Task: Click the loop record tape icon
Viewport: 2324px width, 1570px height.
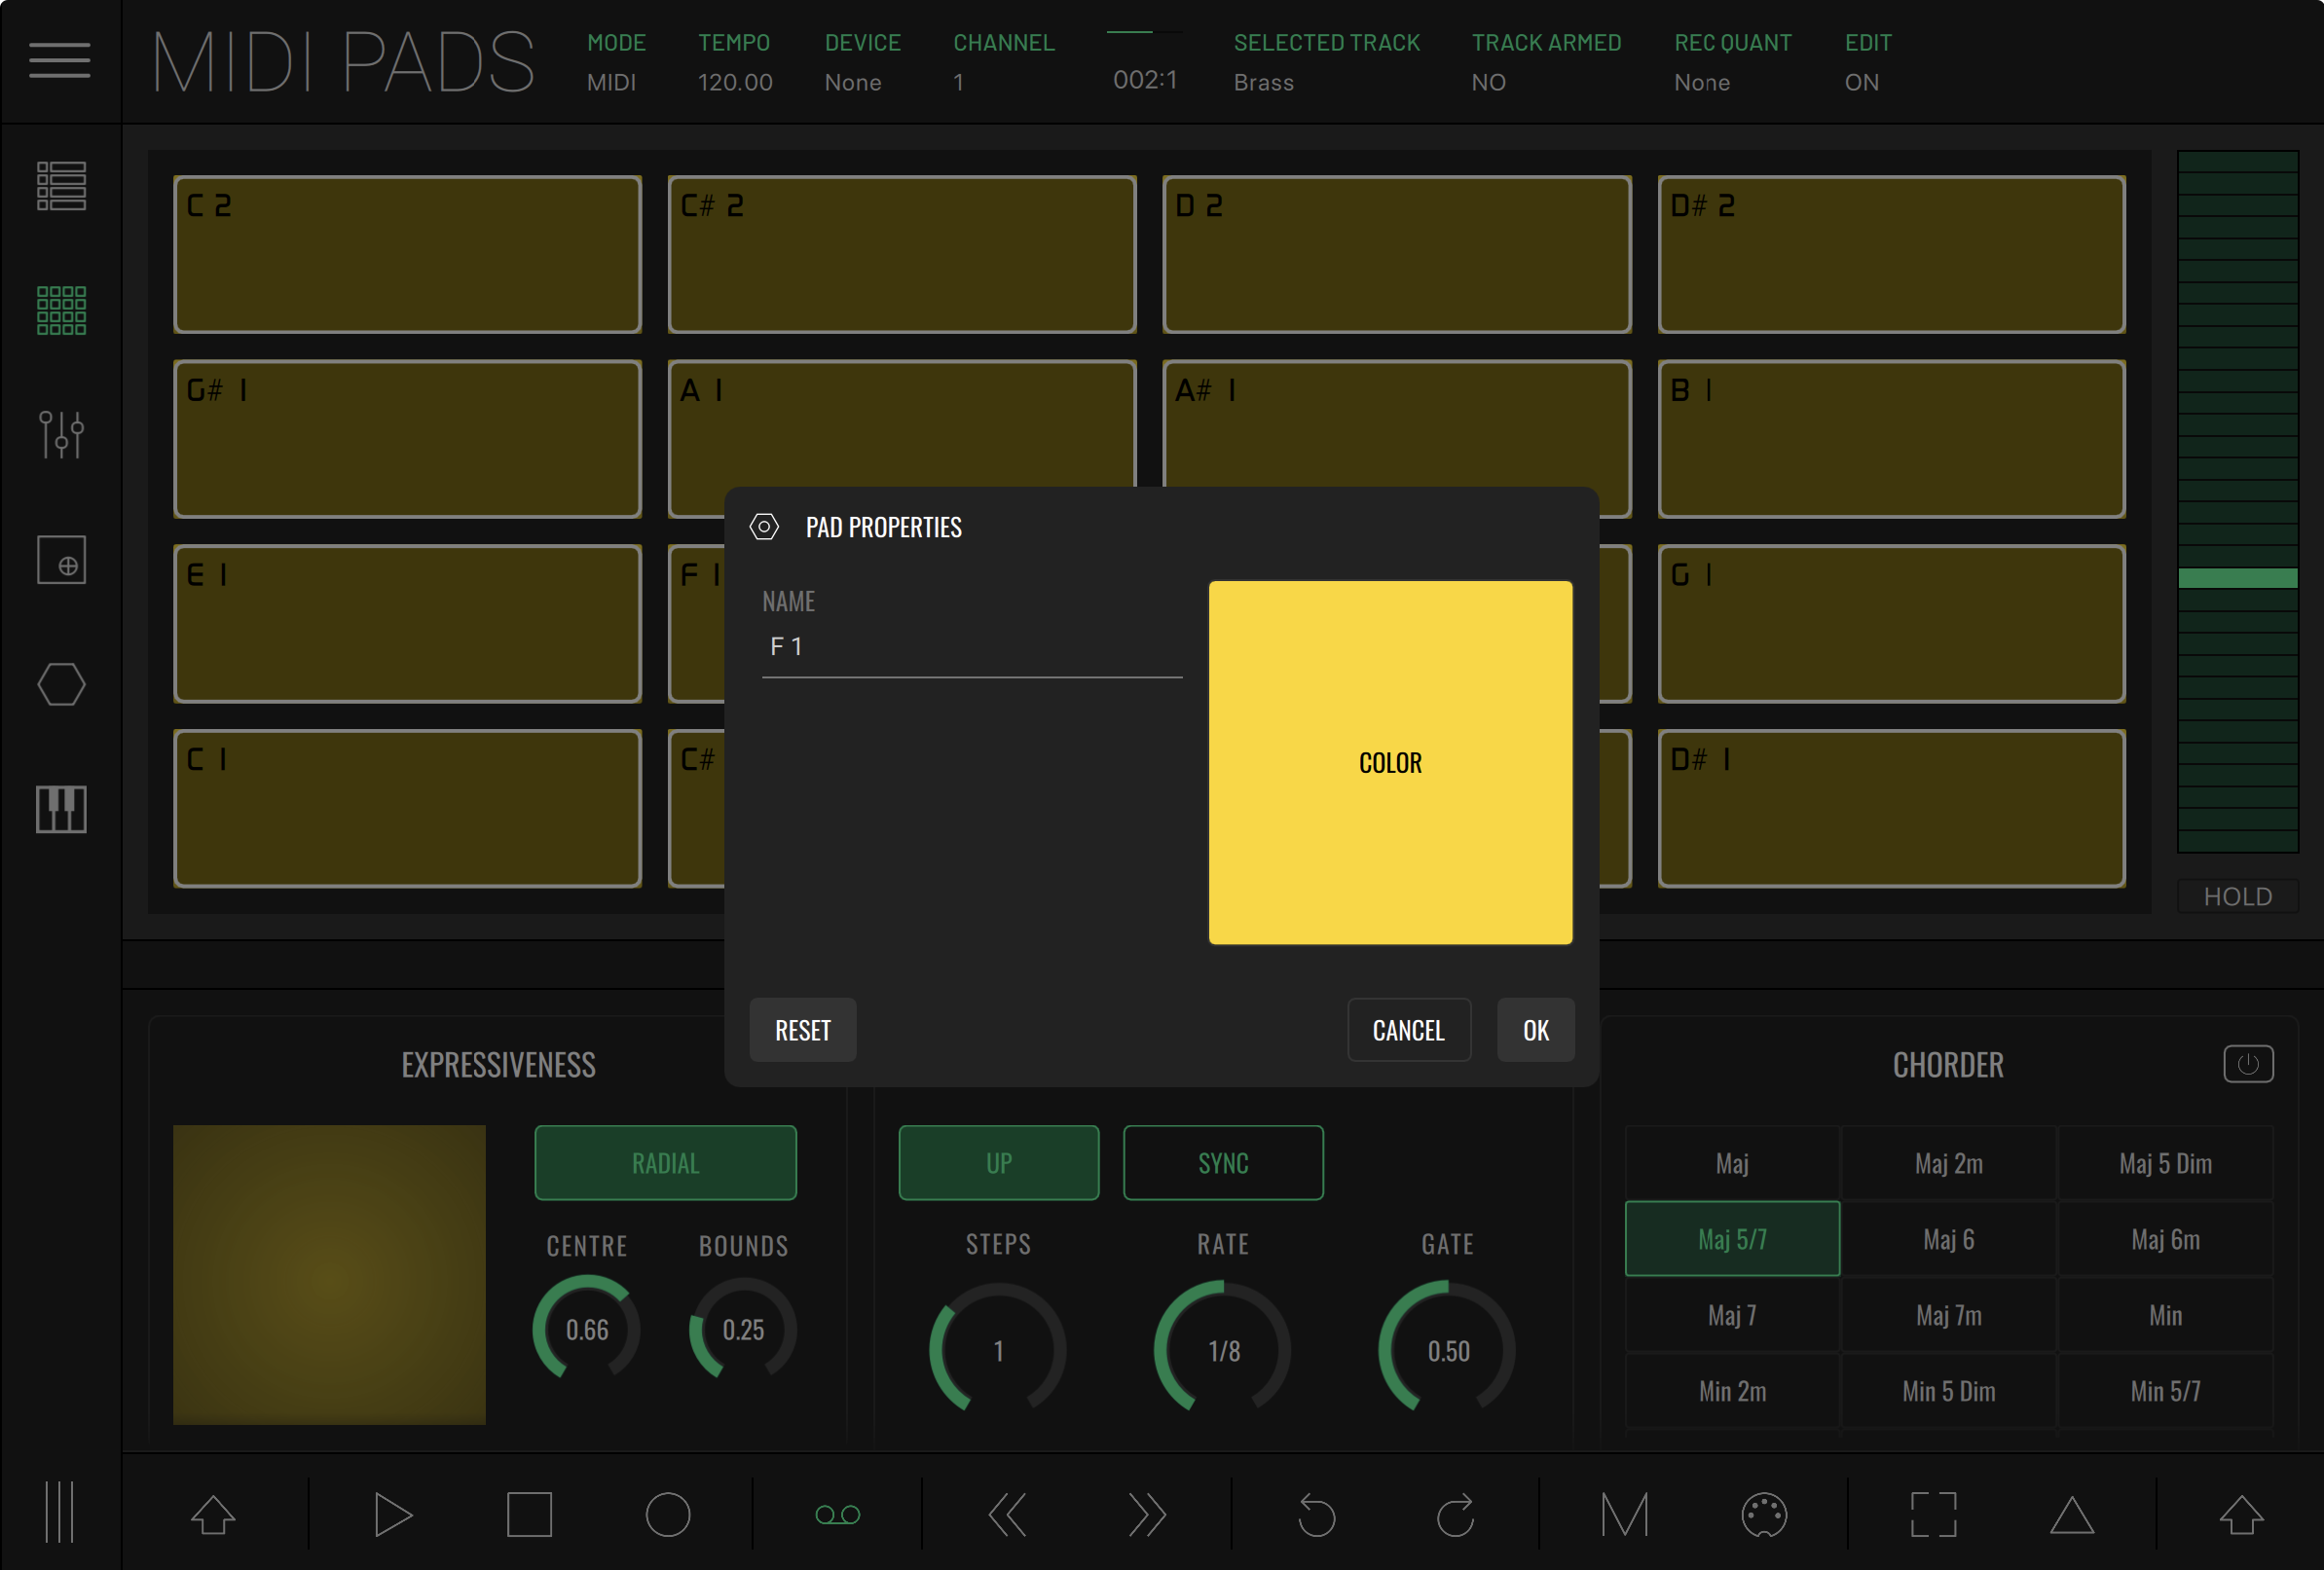Action: click(837, 1515)
